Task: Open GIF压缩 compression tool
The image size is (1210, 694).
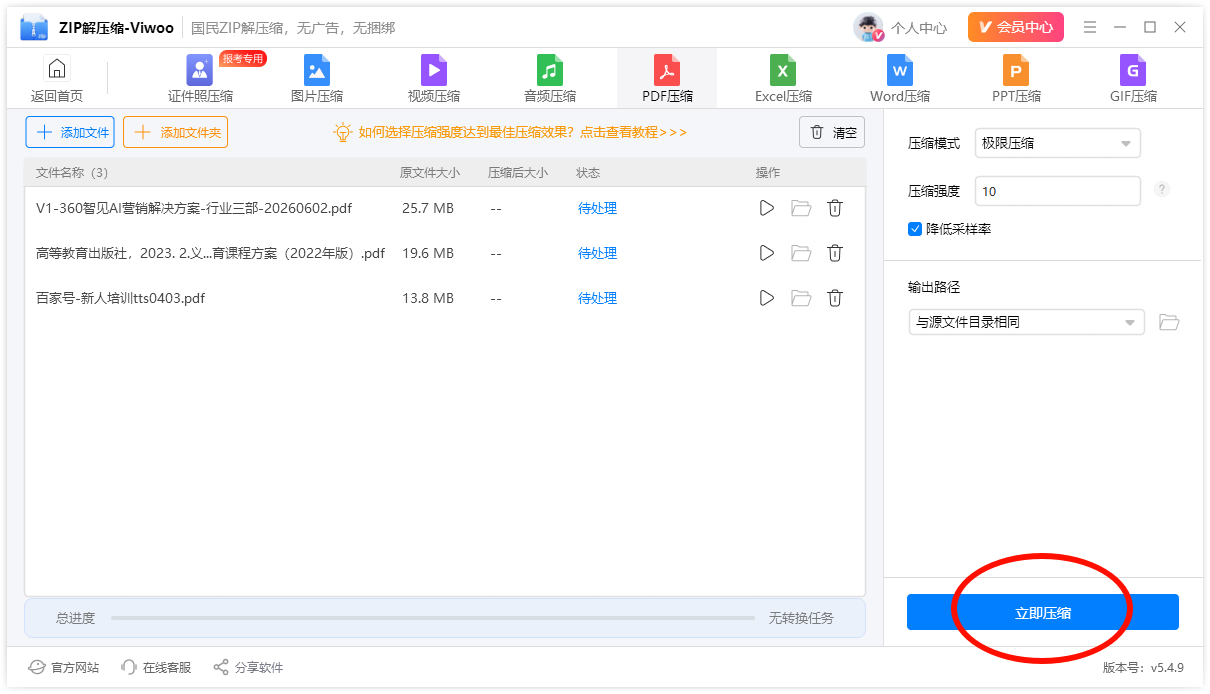Action: pos(1133,79)
